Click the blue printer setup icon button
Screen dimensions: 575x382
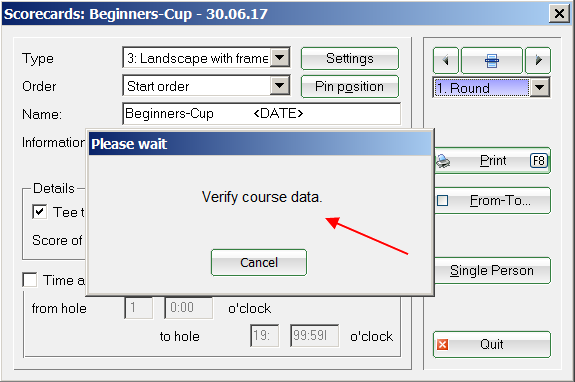[x=492, y=60]
